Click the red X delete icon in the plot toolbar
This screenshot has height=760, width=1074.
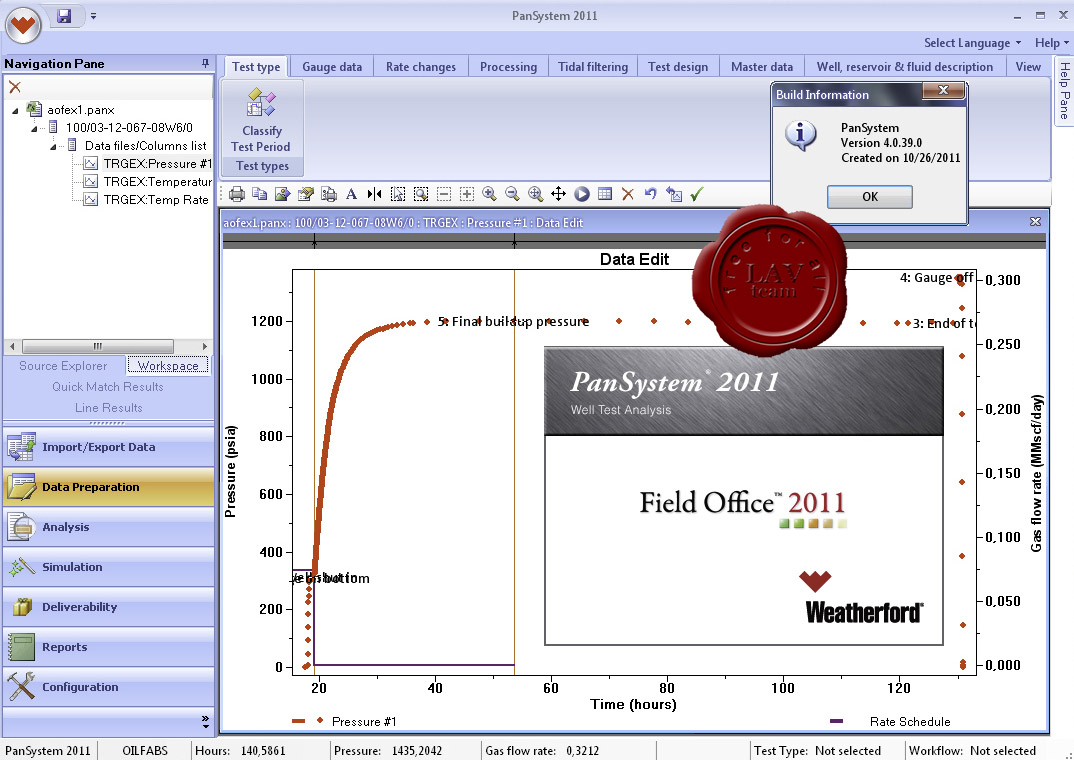627,194
